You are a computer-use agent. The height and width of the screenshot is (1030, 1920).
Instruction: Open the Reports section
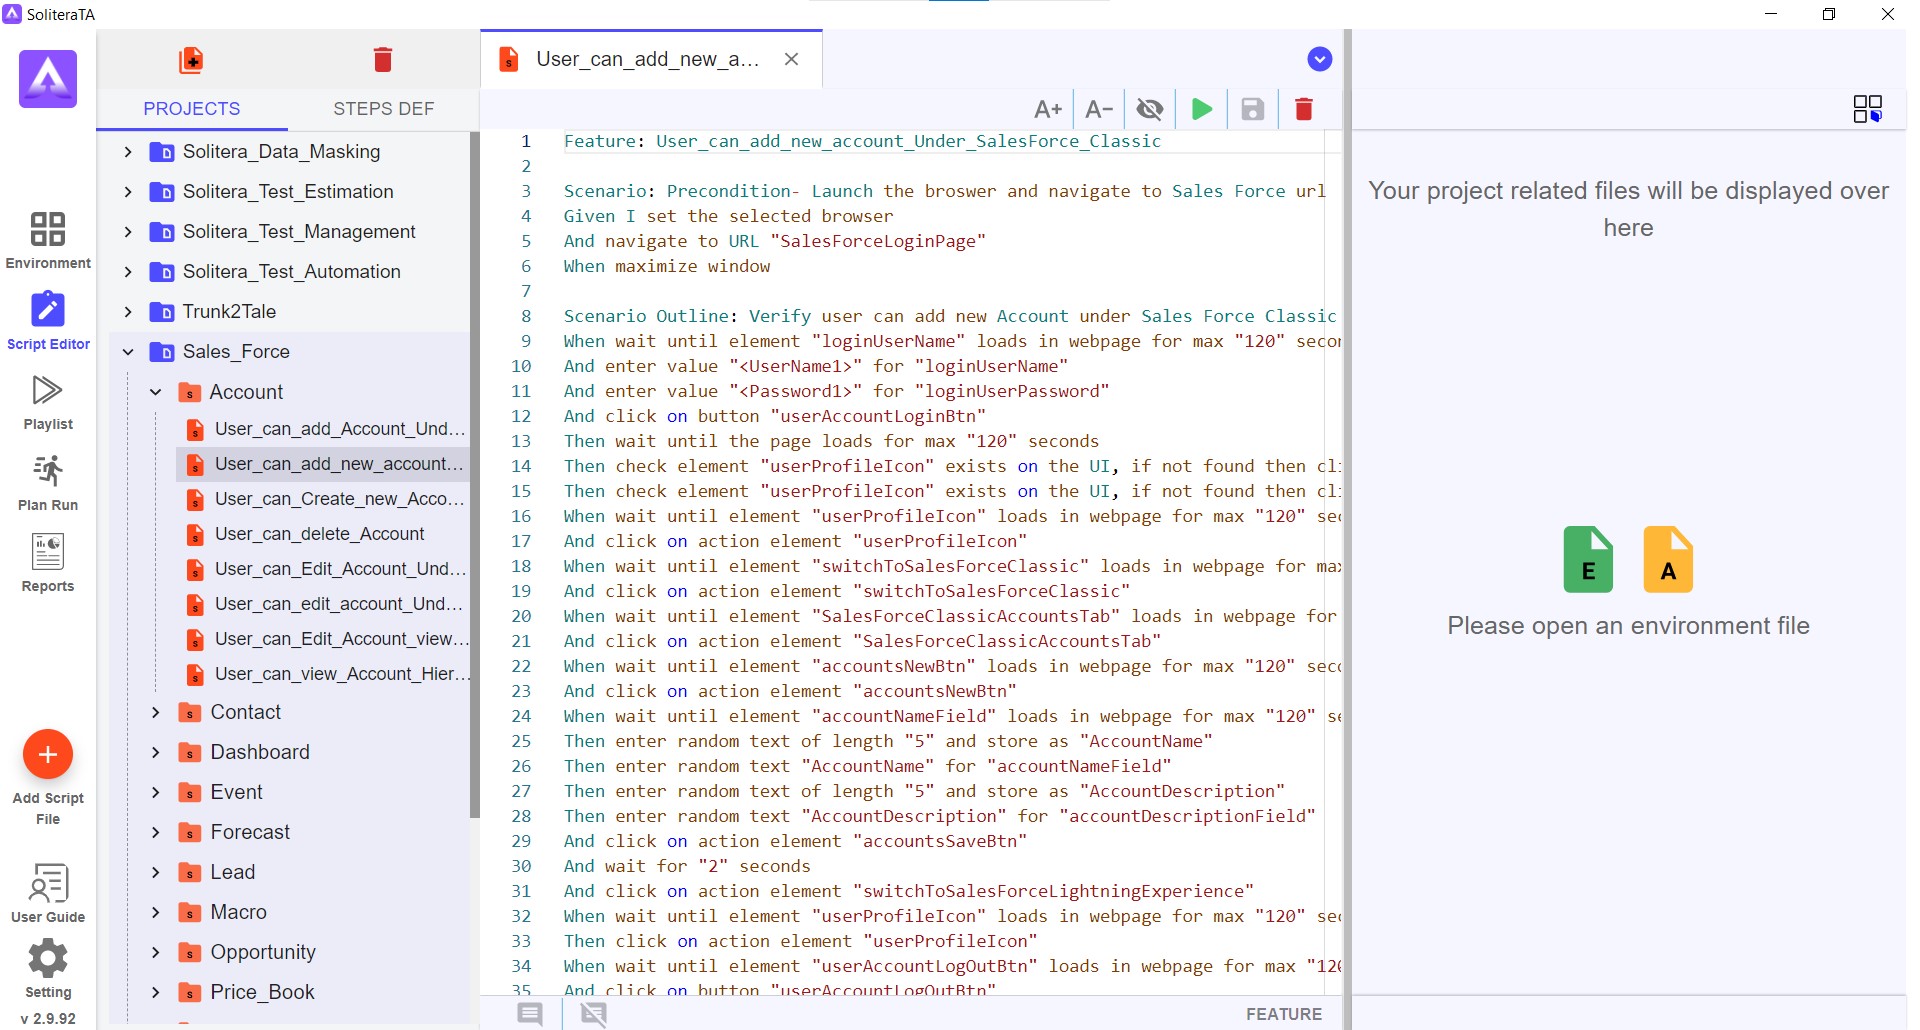point(48,563)
